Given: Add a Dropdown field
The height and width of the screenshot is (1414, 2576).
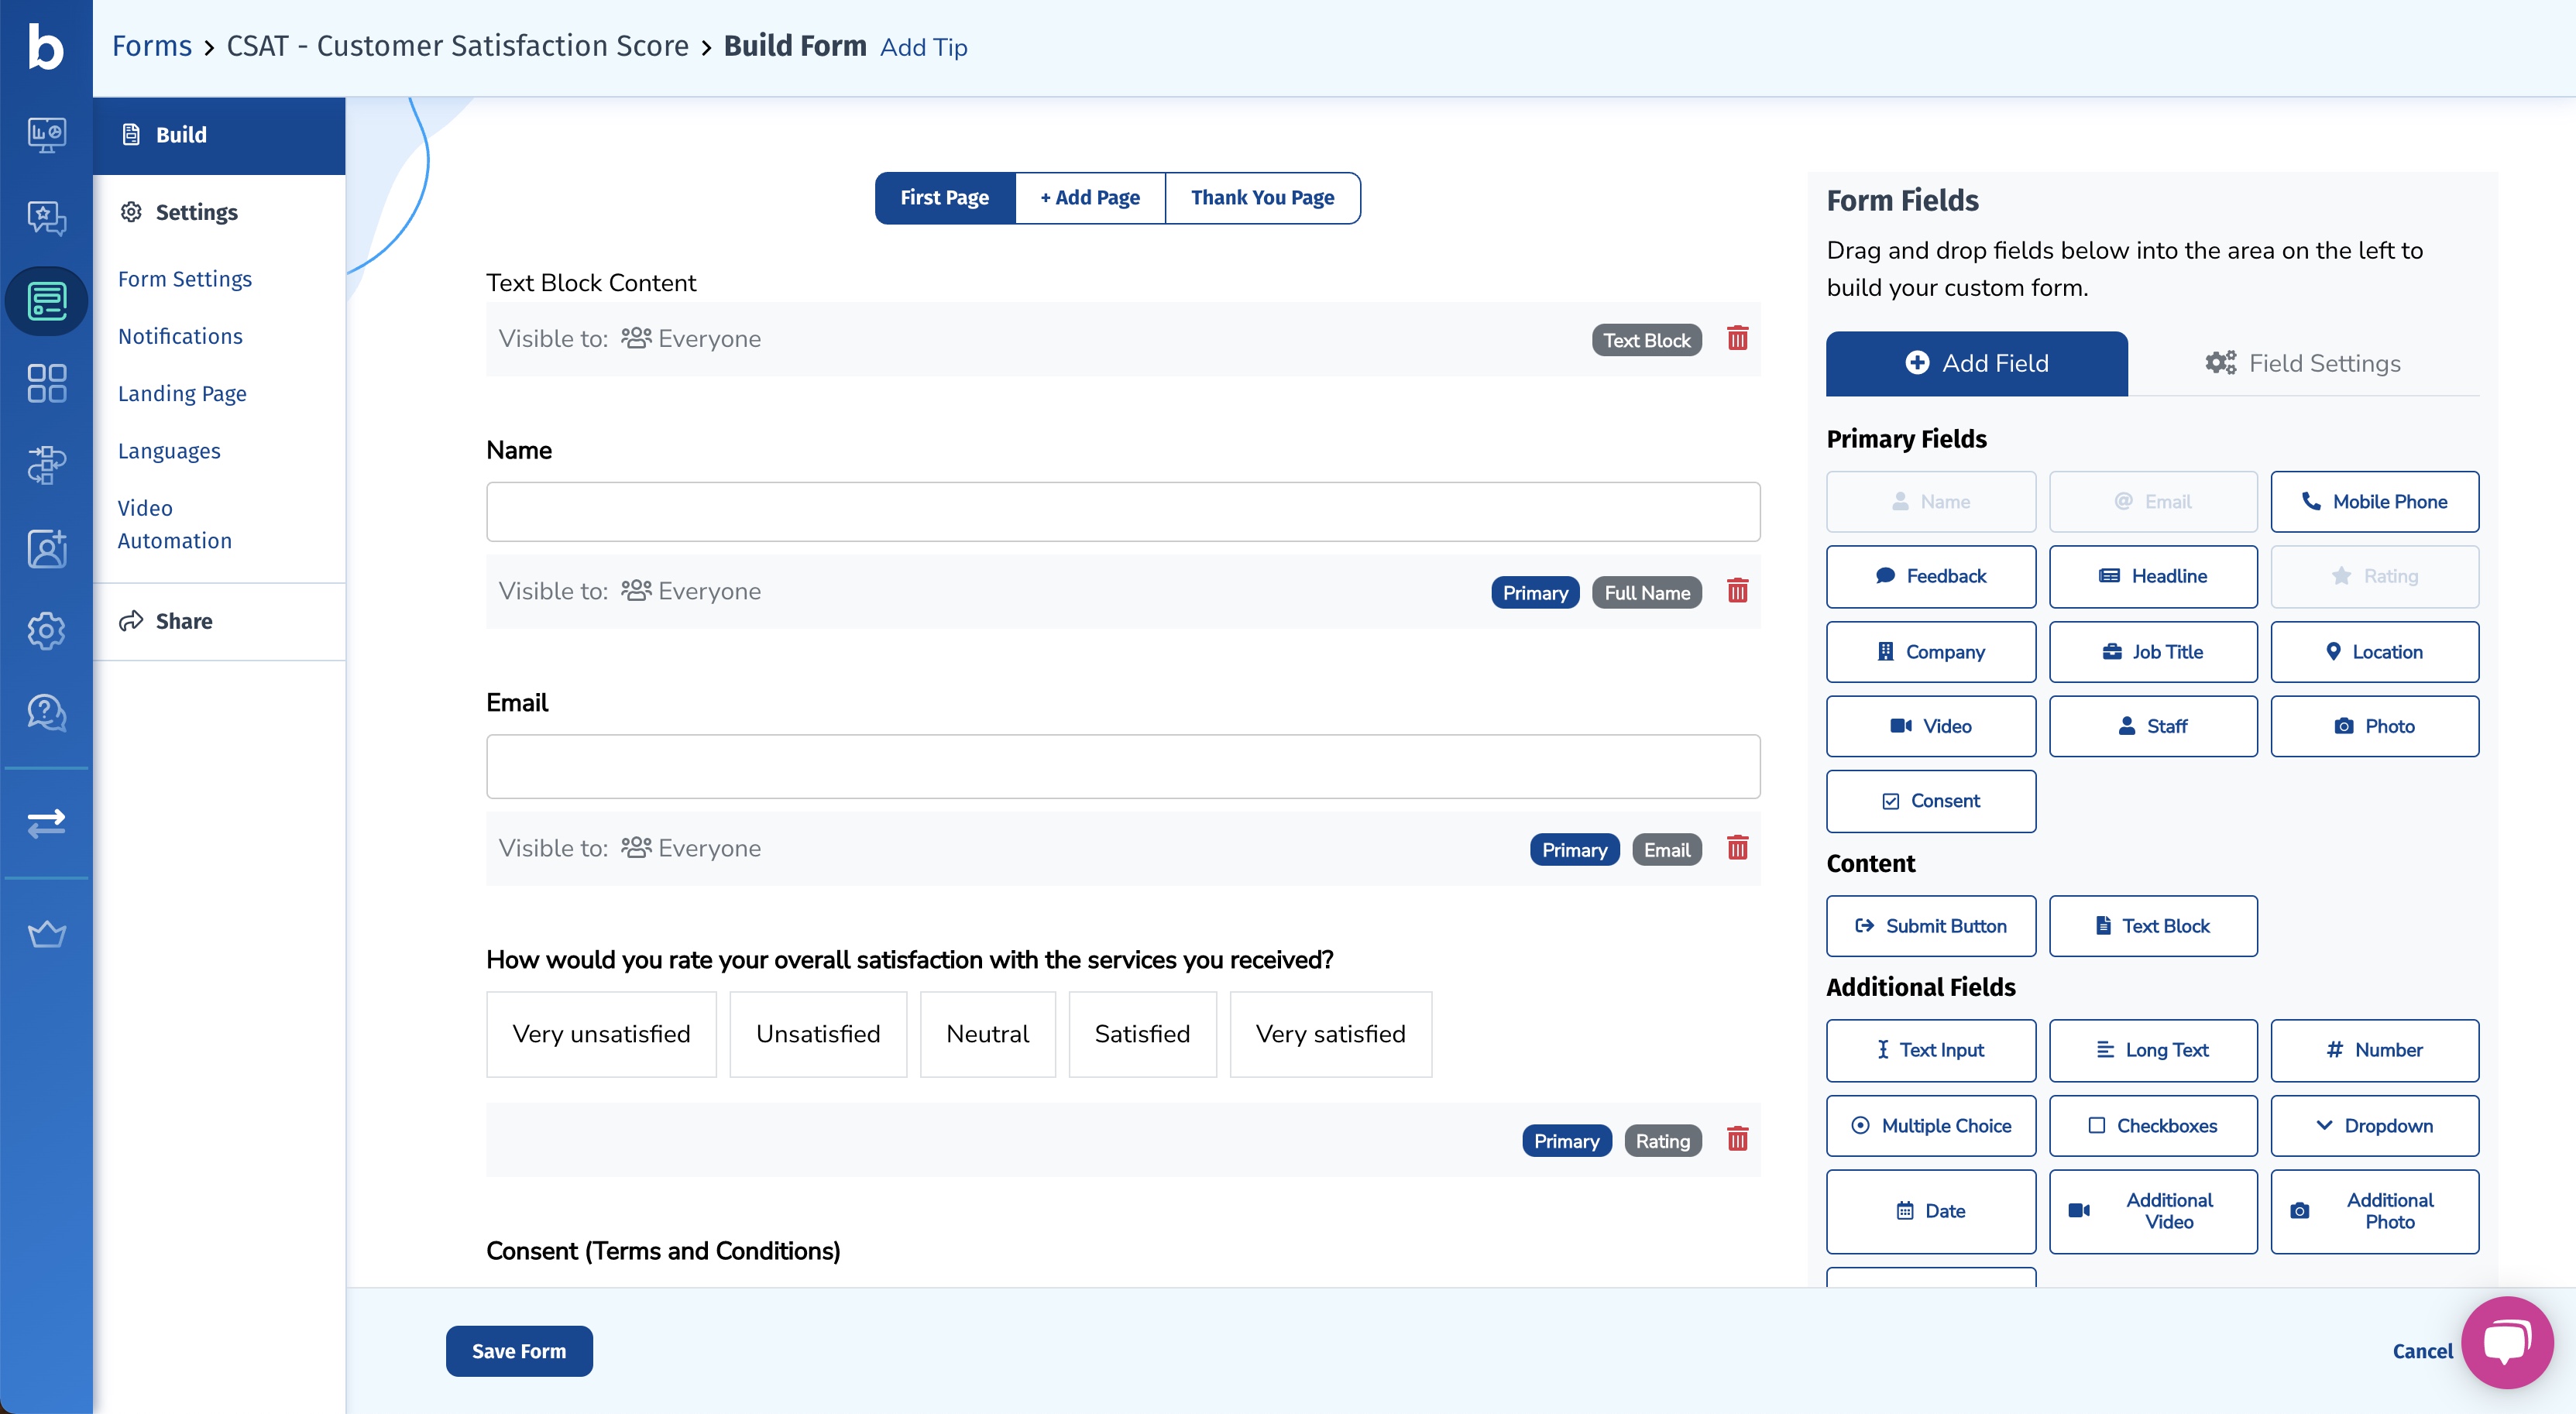Looking at the screenshot, I should (2374, 1125).
